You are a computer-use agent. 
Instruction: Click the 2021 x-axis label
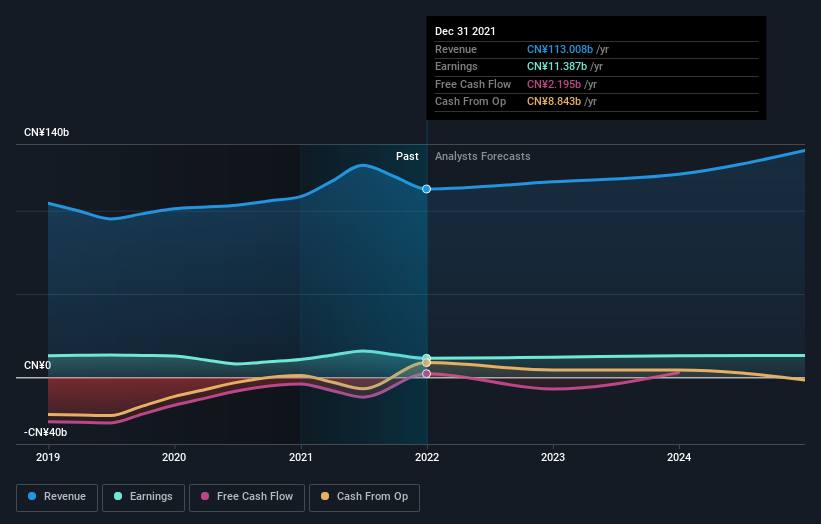point(301,458)
